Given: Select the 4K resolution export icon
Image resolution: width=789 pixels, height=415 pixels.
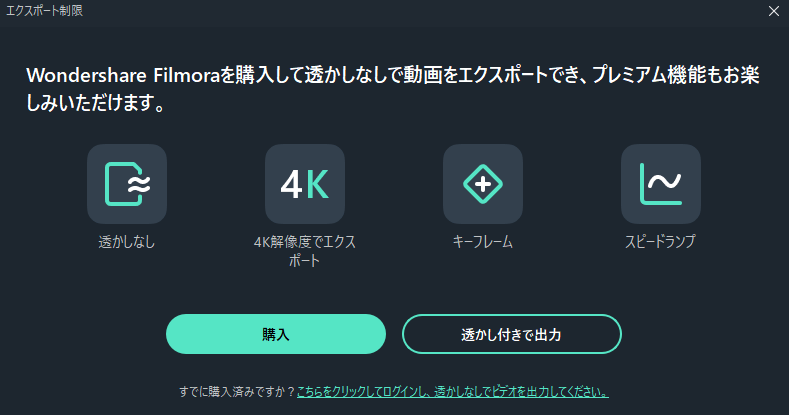Looking at the screenshot, I should tap(304, 184).
